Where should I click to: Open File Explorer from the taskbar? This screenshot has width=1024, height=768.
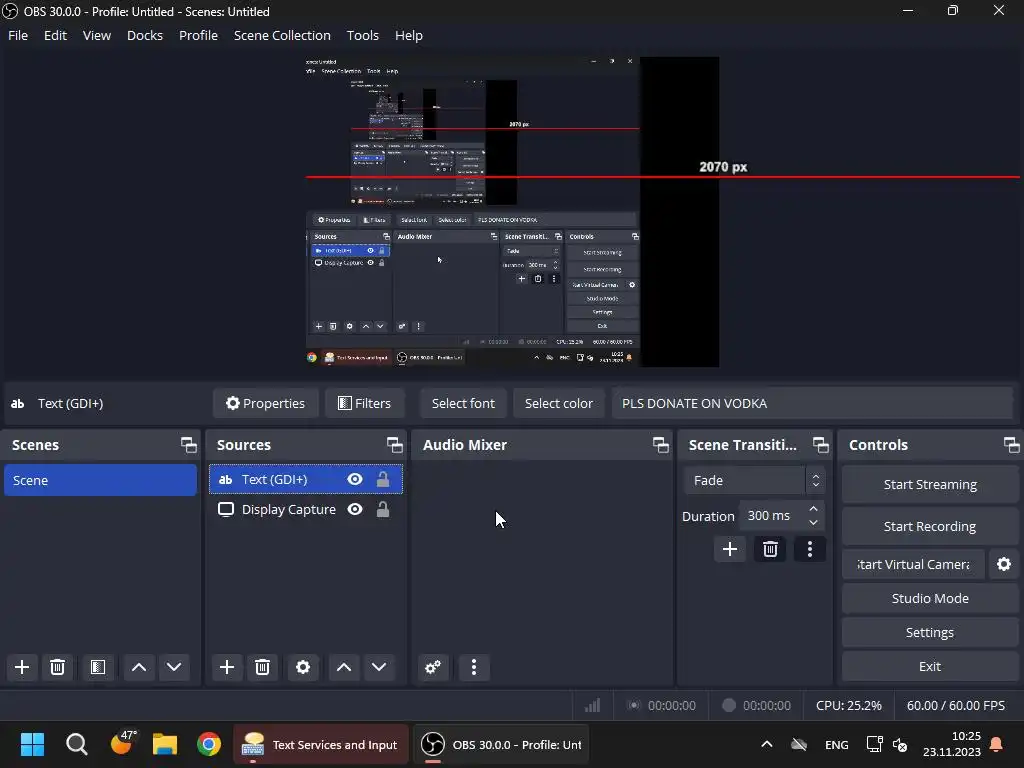pos(165,744)
